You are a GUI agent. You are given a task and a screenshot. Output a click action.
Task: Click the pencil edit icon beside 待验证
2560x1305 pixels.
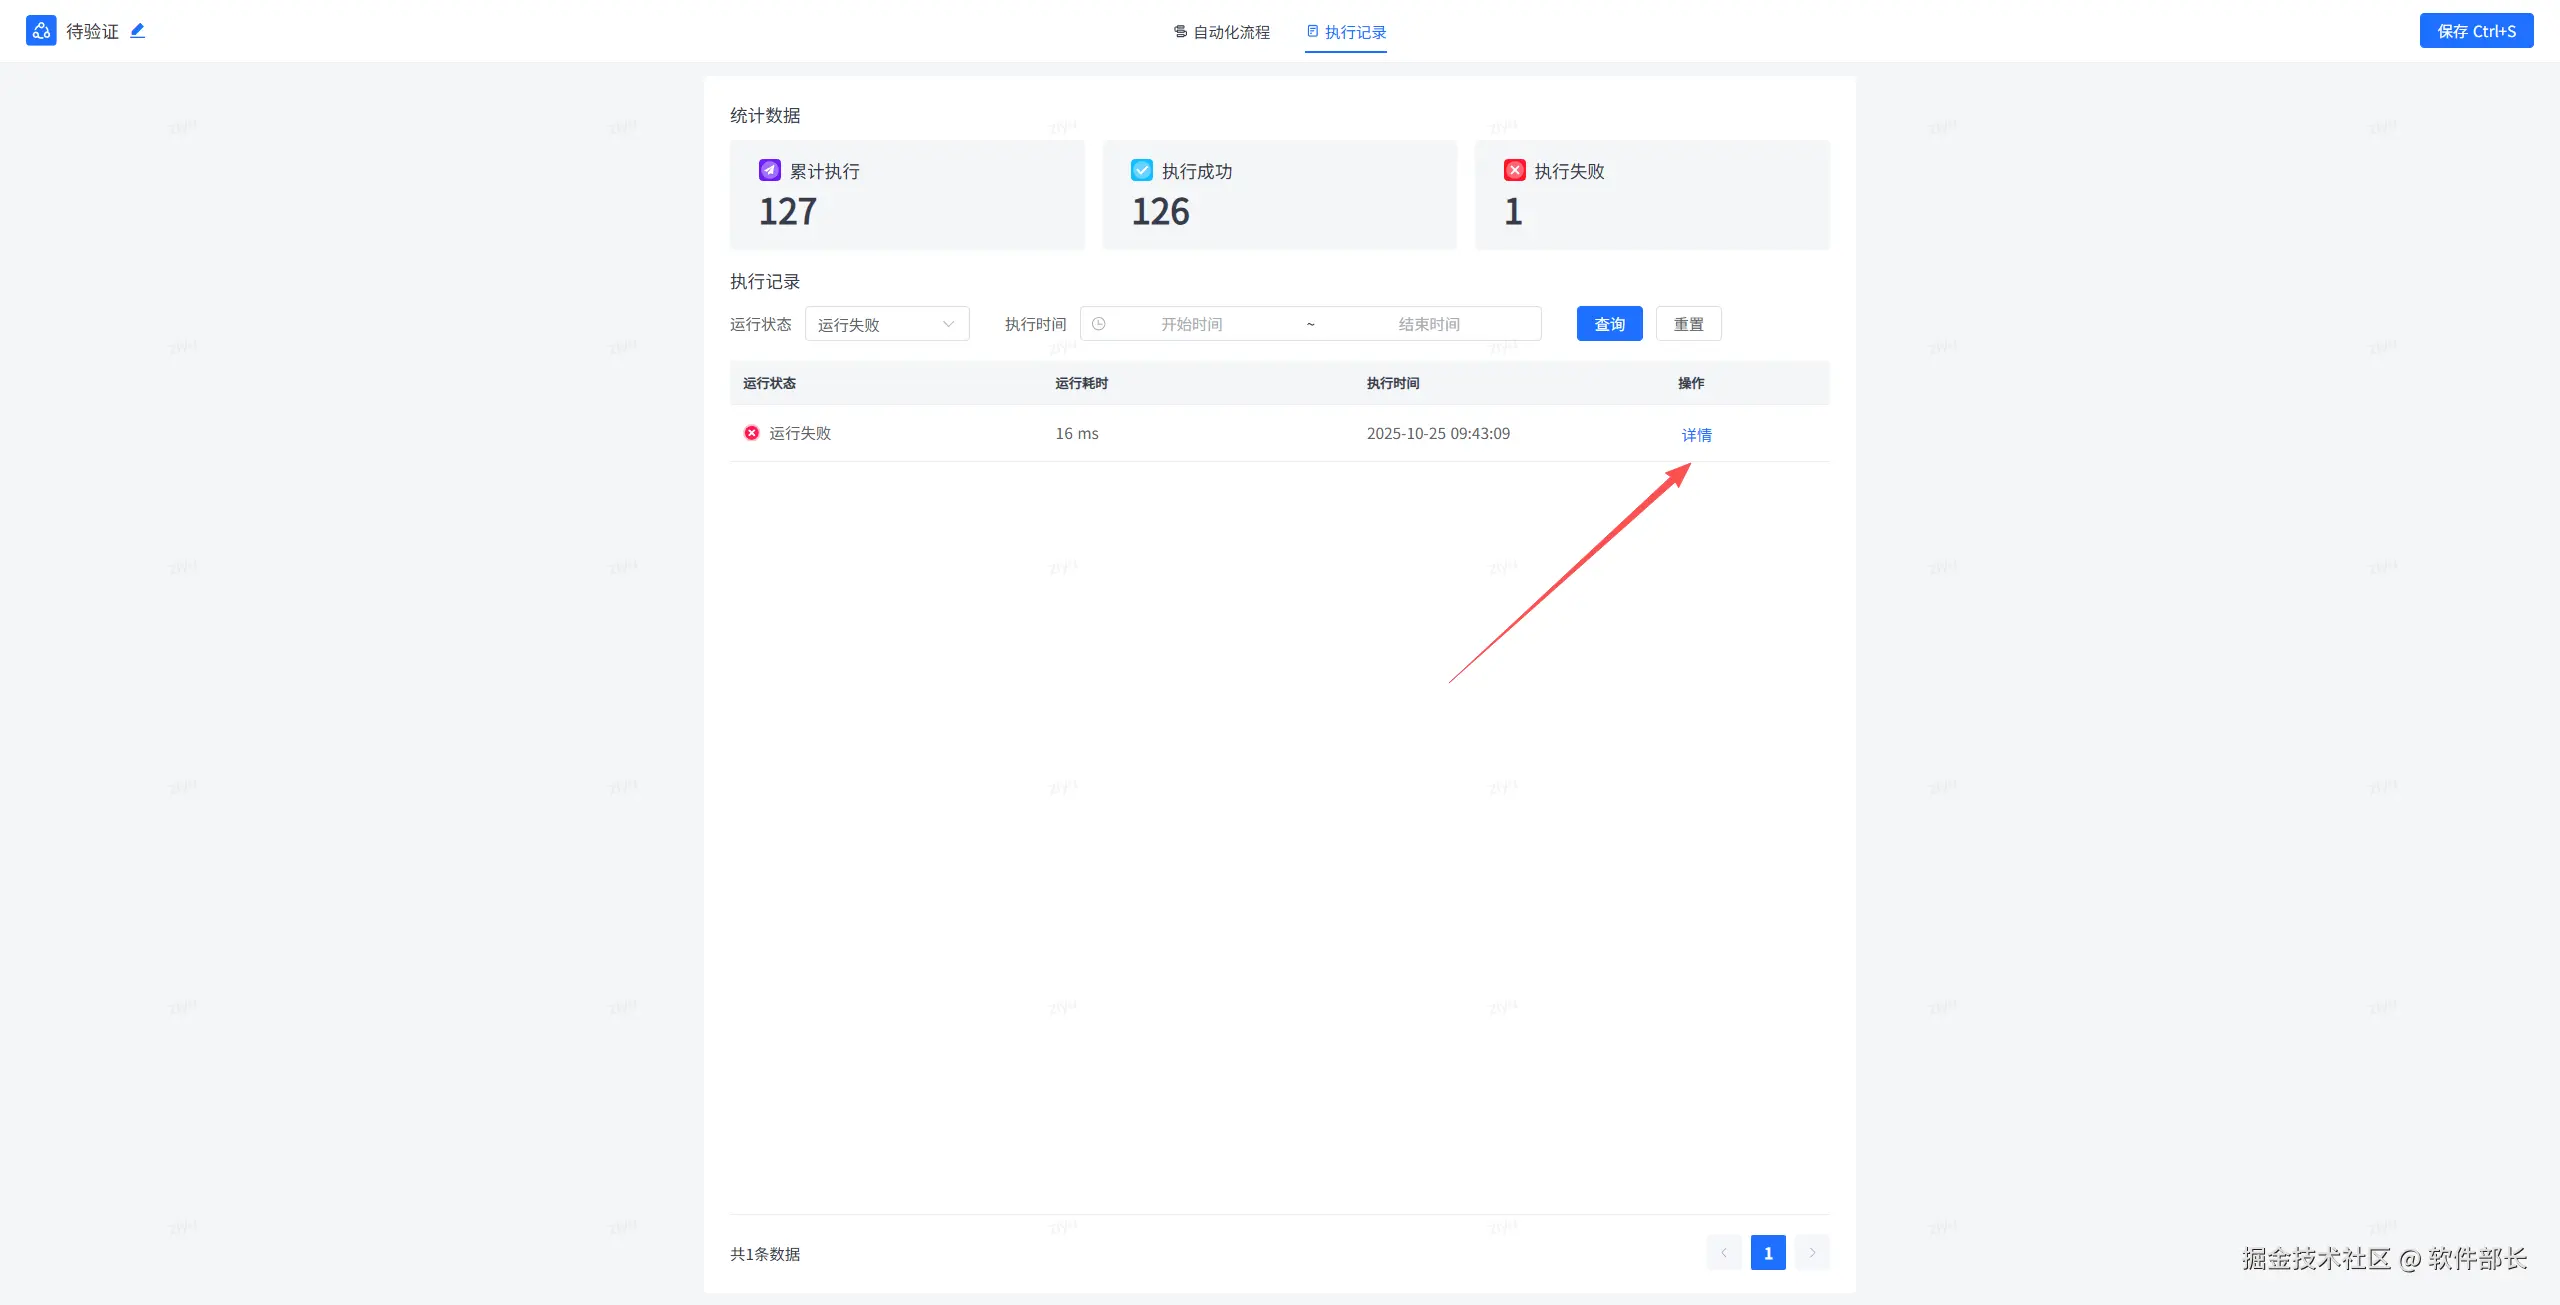click(x=138, y=31)
